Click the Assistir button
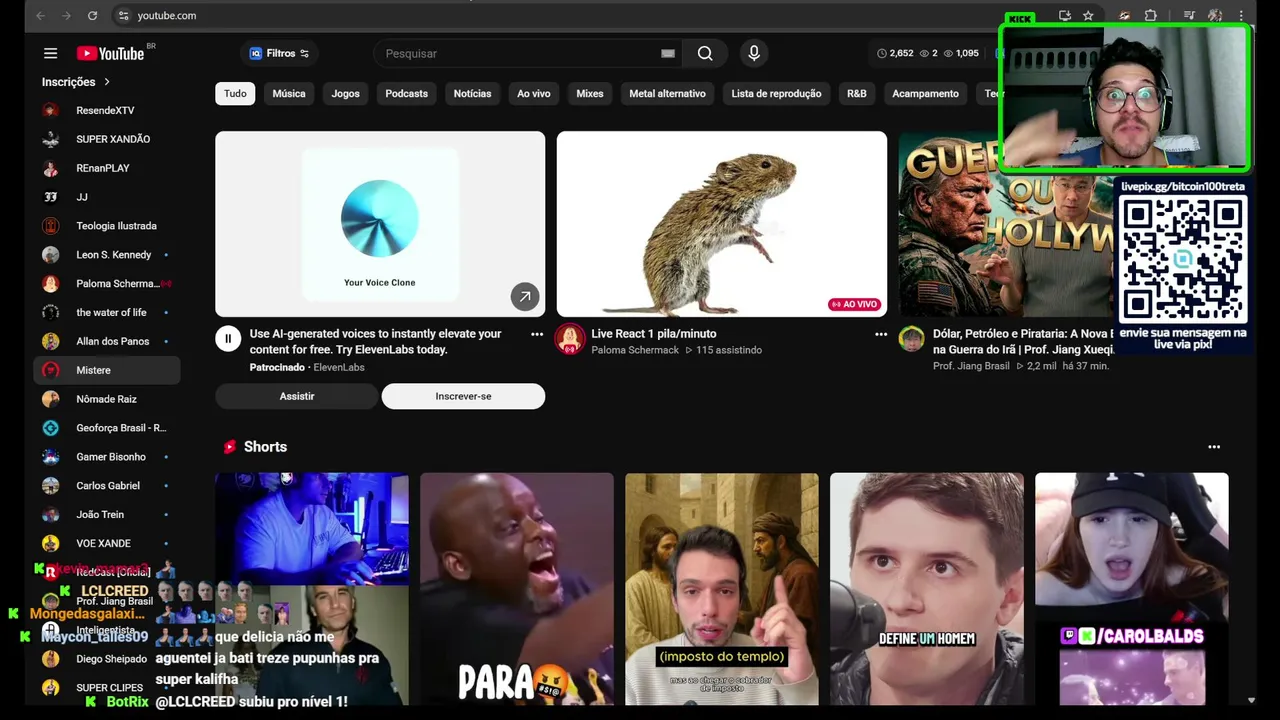 pos(297,396)
